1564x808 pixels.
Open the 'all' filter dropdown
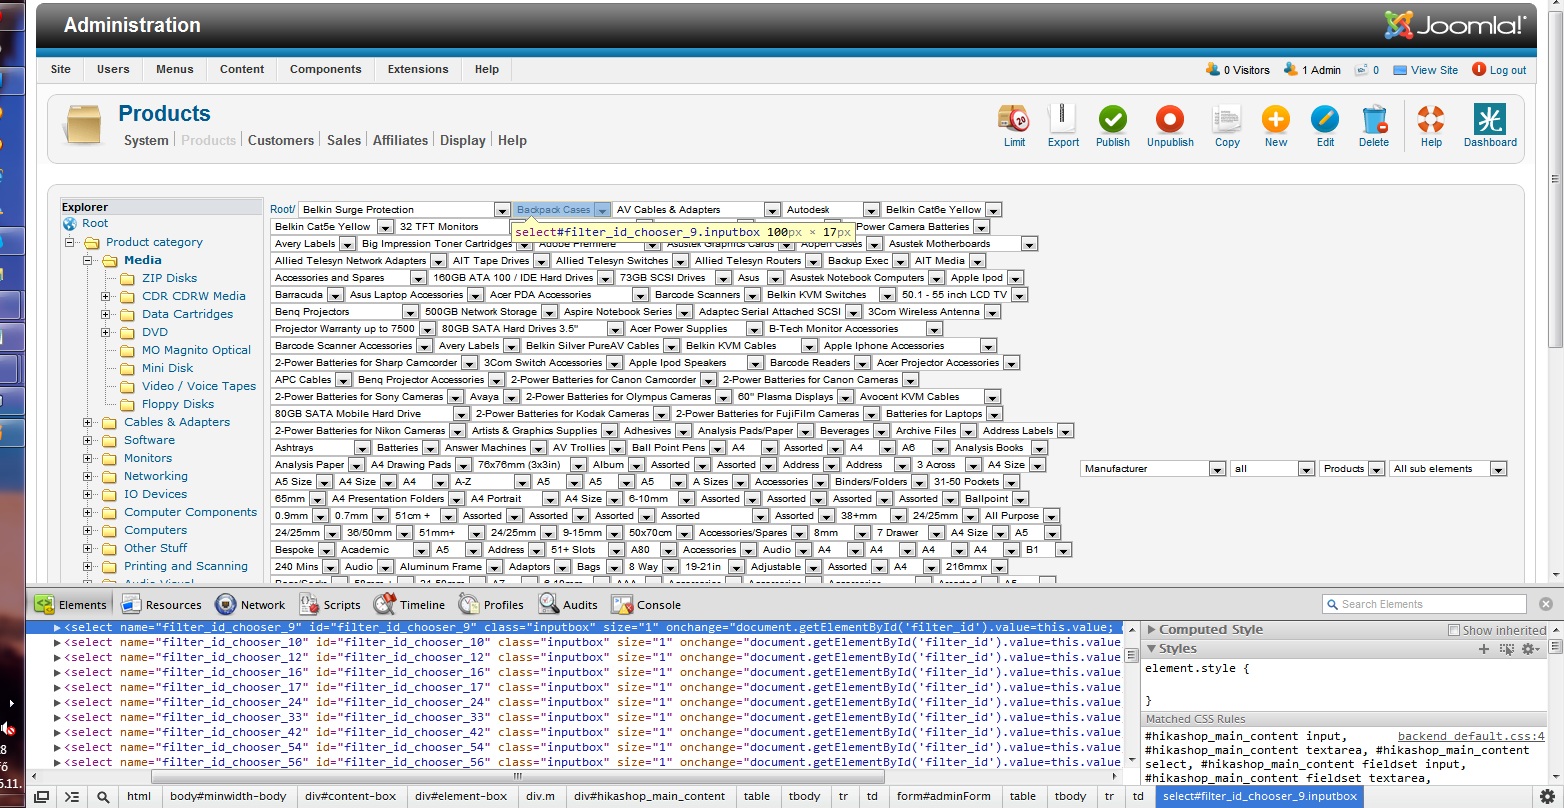click(1272, 469)
